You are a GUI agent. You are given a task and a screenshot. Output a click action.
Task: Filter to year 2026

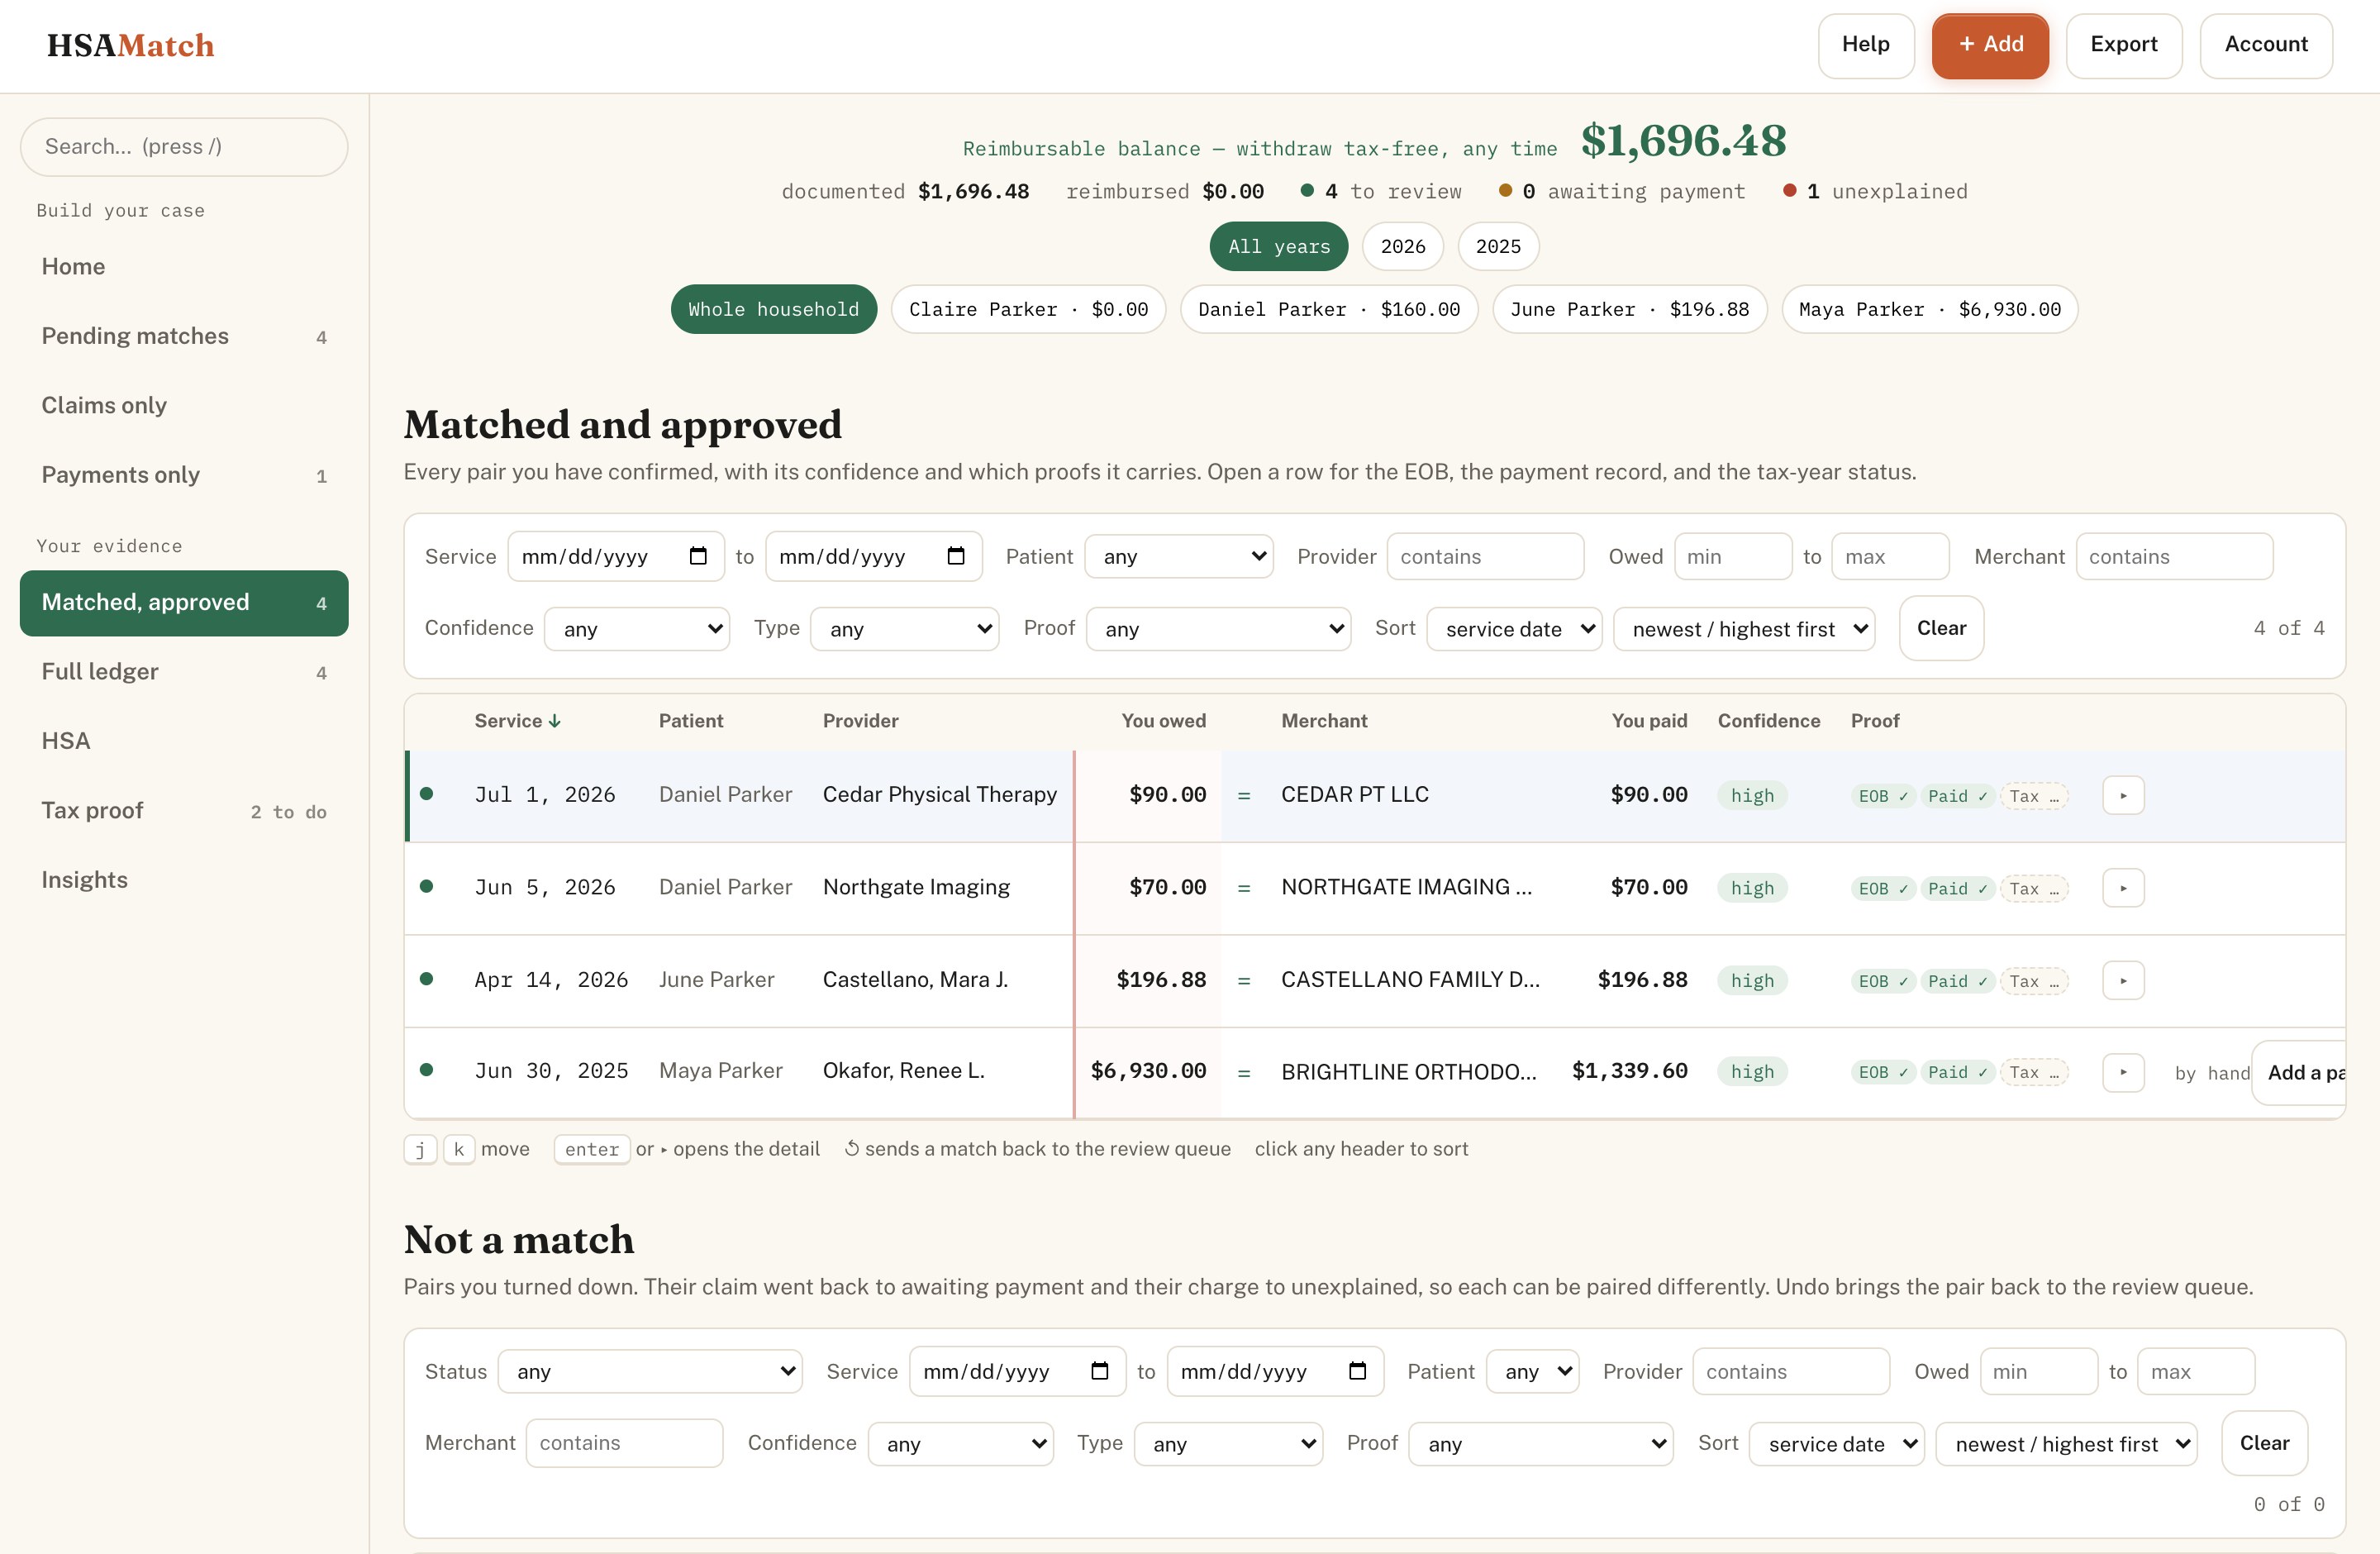click(x=1402, y=246)
